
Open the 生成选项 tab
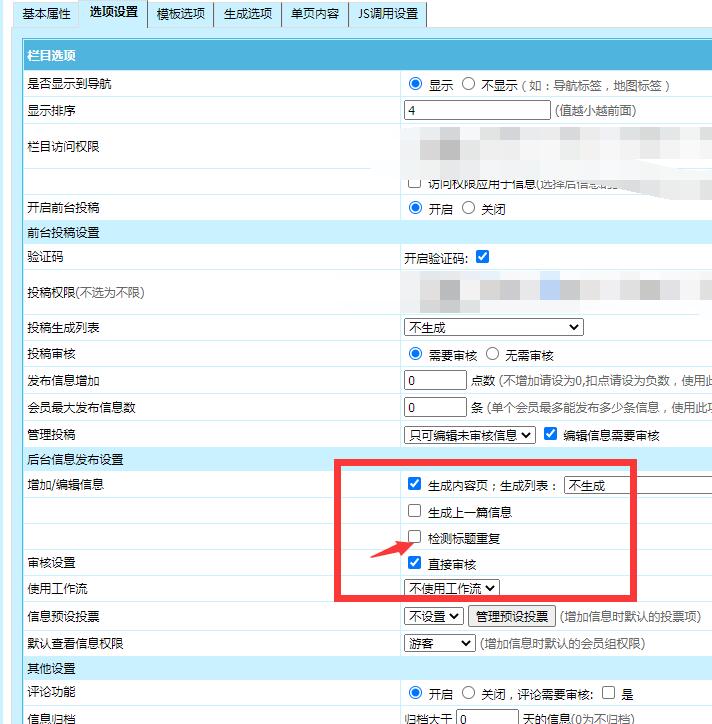pyautogui.click(x=246, y=14)
